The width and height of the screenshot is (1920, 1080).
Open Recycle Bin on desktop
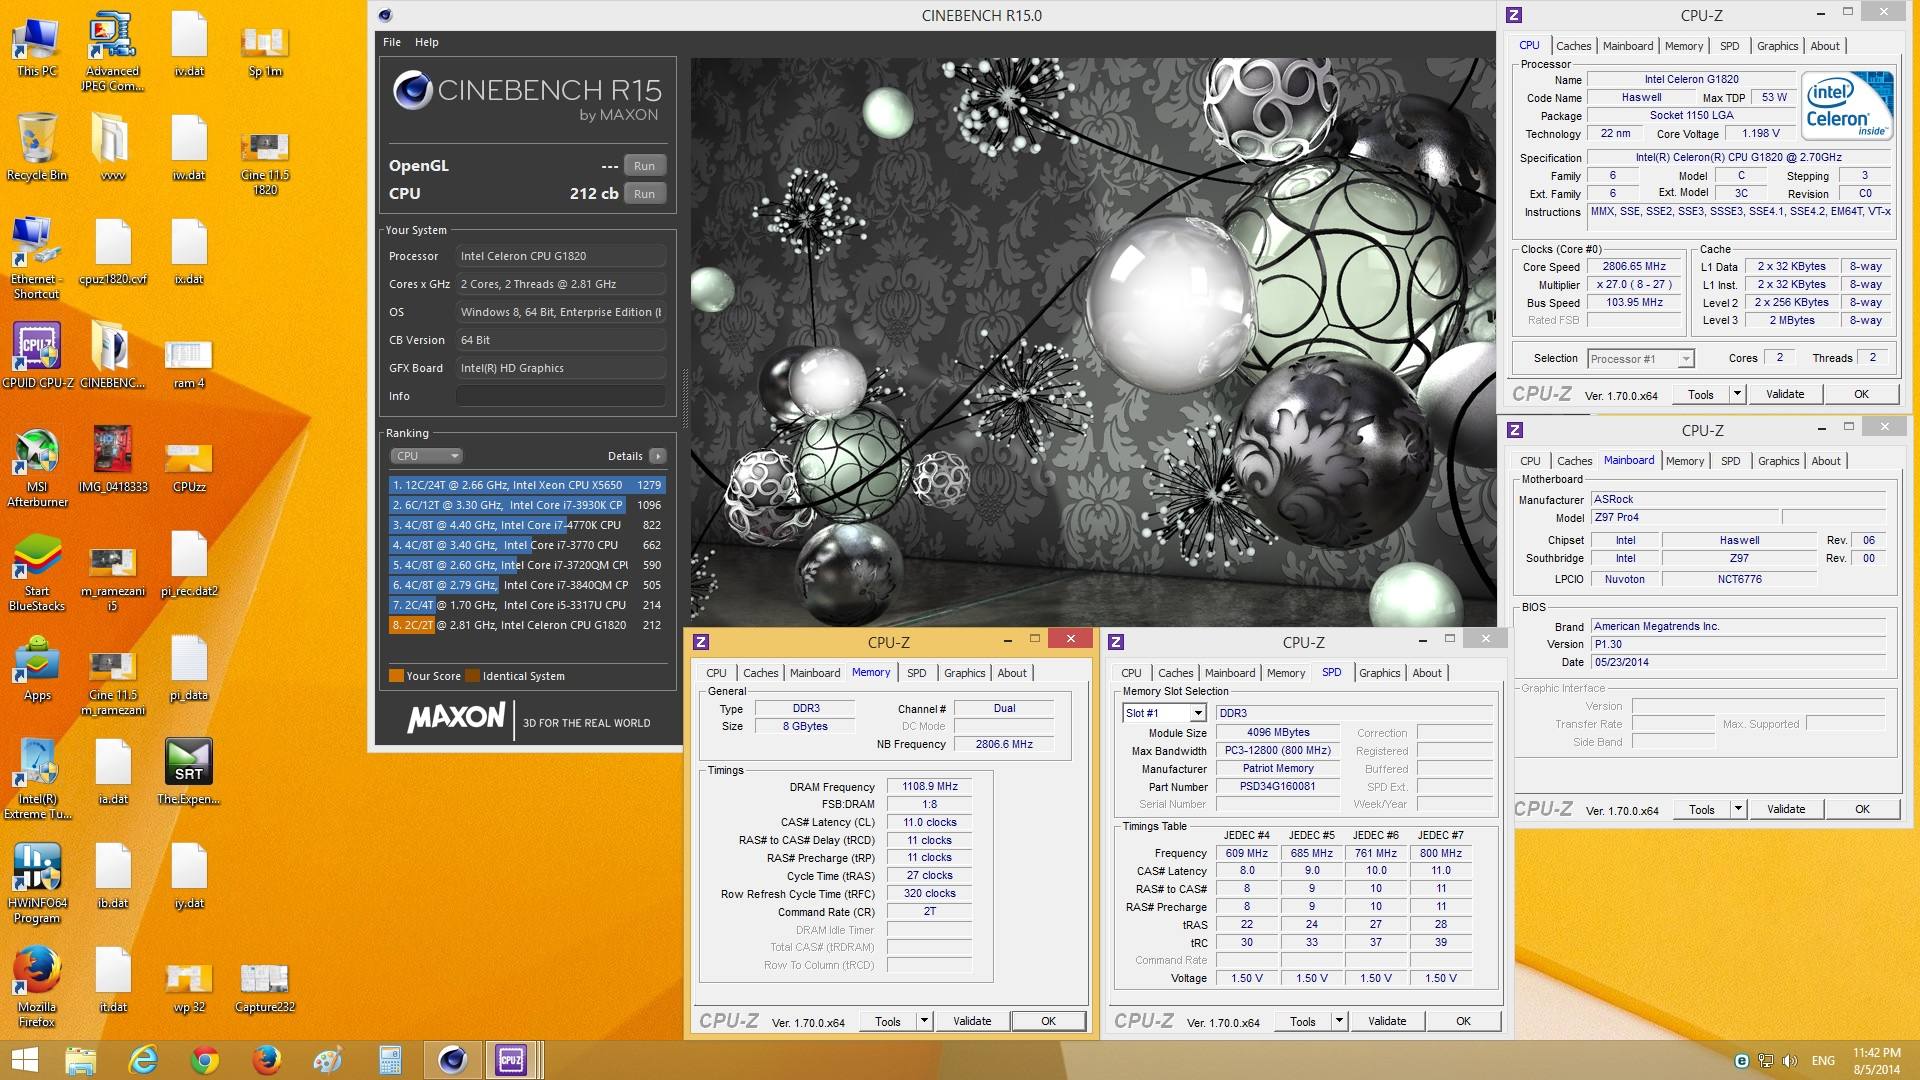[37, 148]
